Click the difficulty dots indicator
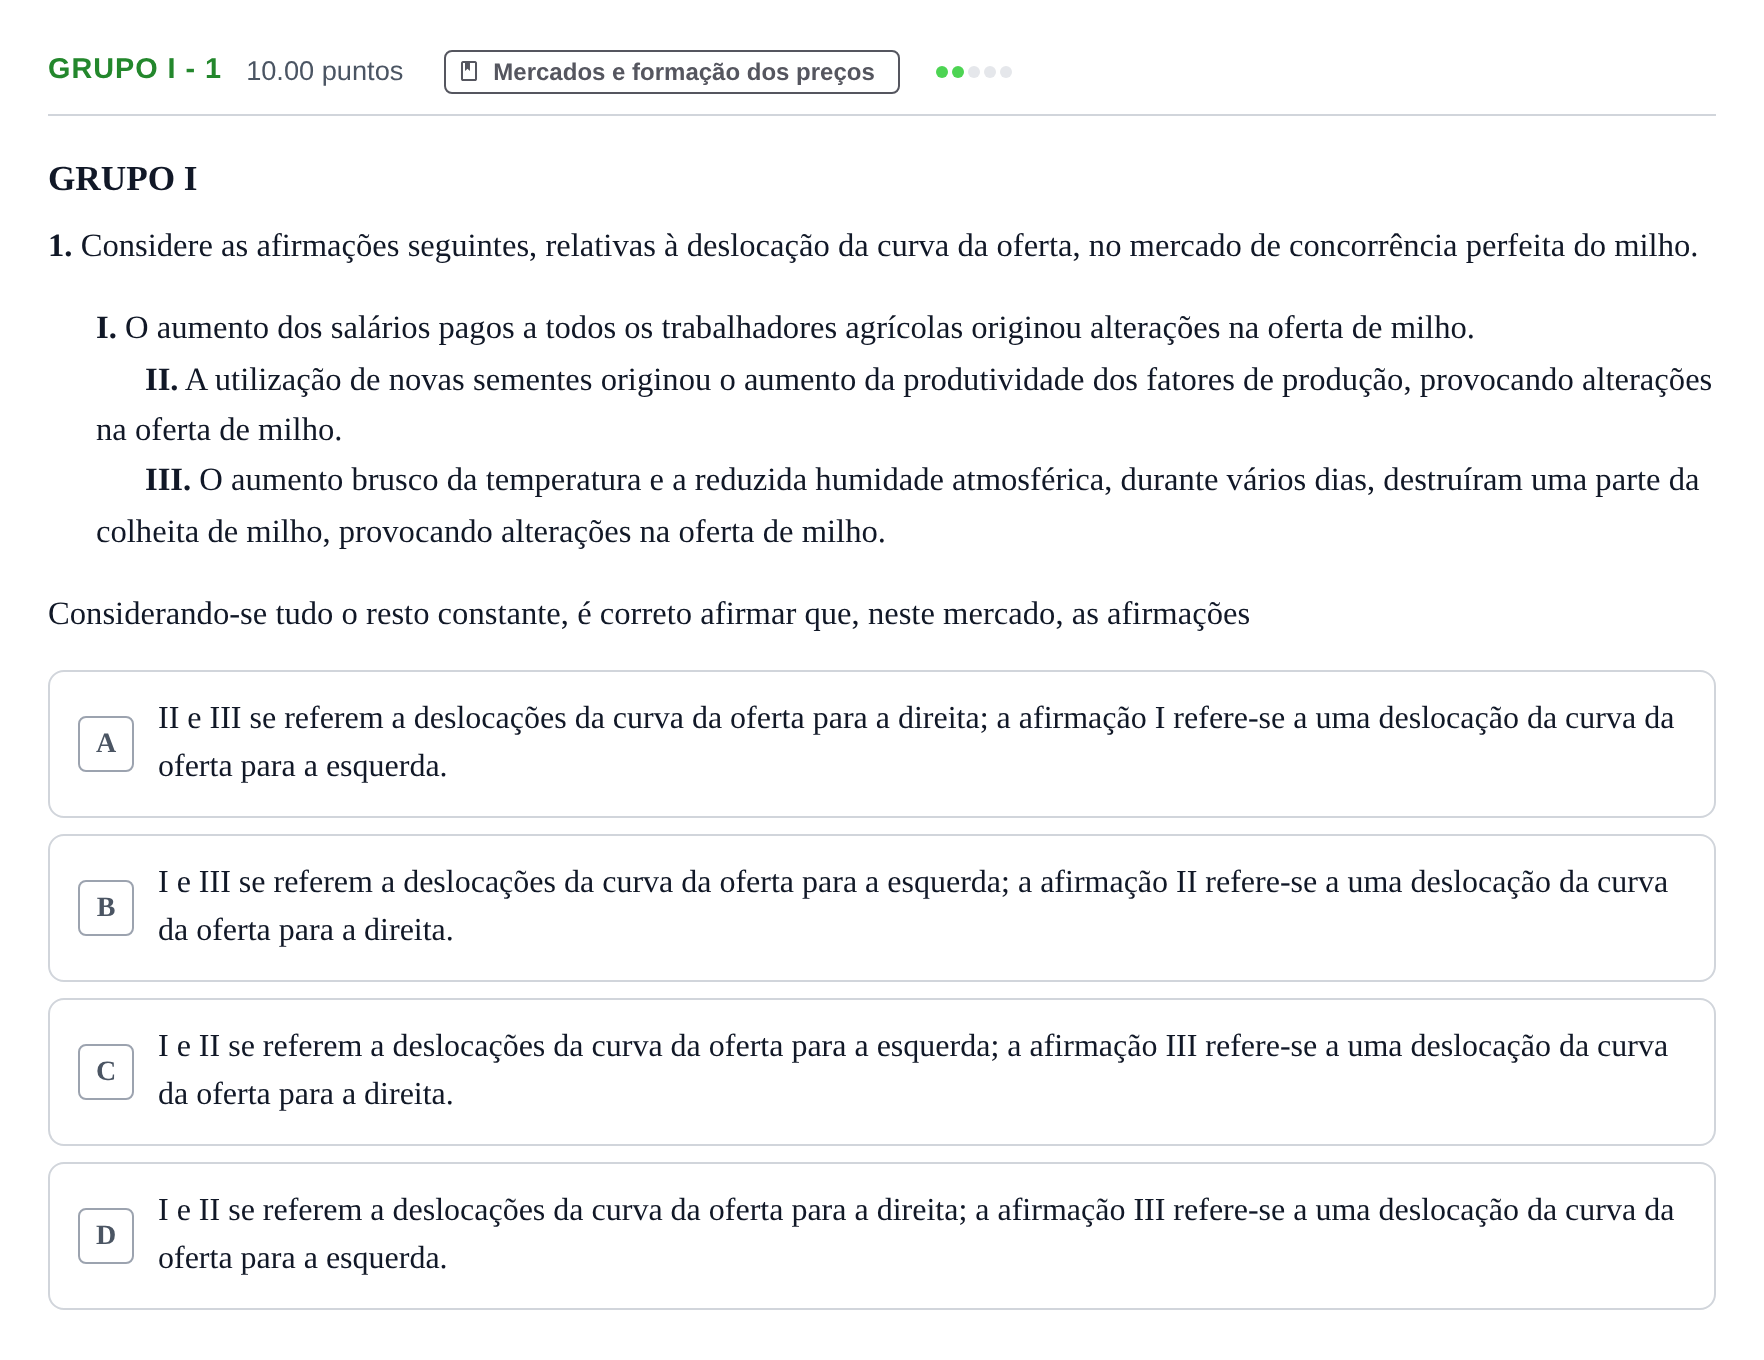 coord(973,72)
